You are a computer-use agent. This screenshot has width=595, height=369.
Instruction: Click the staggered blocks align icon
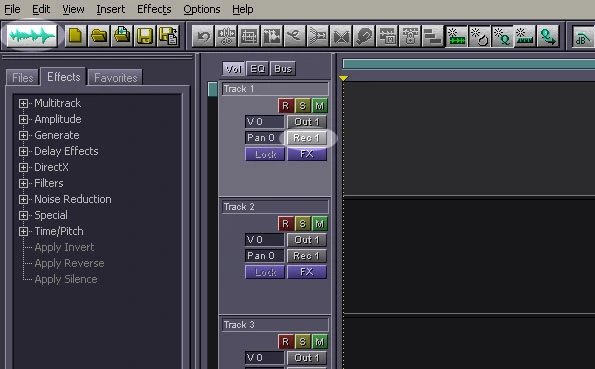click(x=433, y=36)
